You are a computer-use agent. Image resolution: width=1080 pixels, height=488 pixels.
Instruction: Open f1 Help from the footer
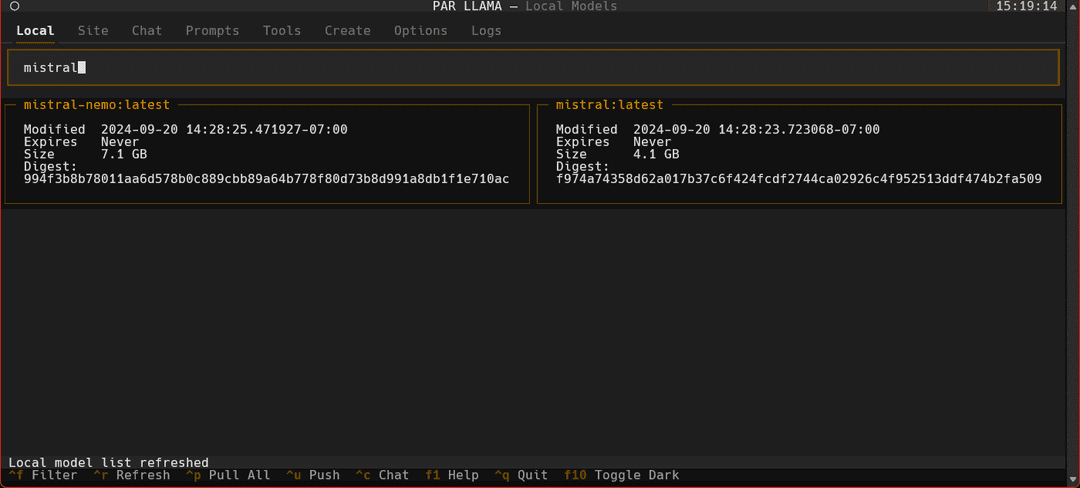[x=452, y=475]
